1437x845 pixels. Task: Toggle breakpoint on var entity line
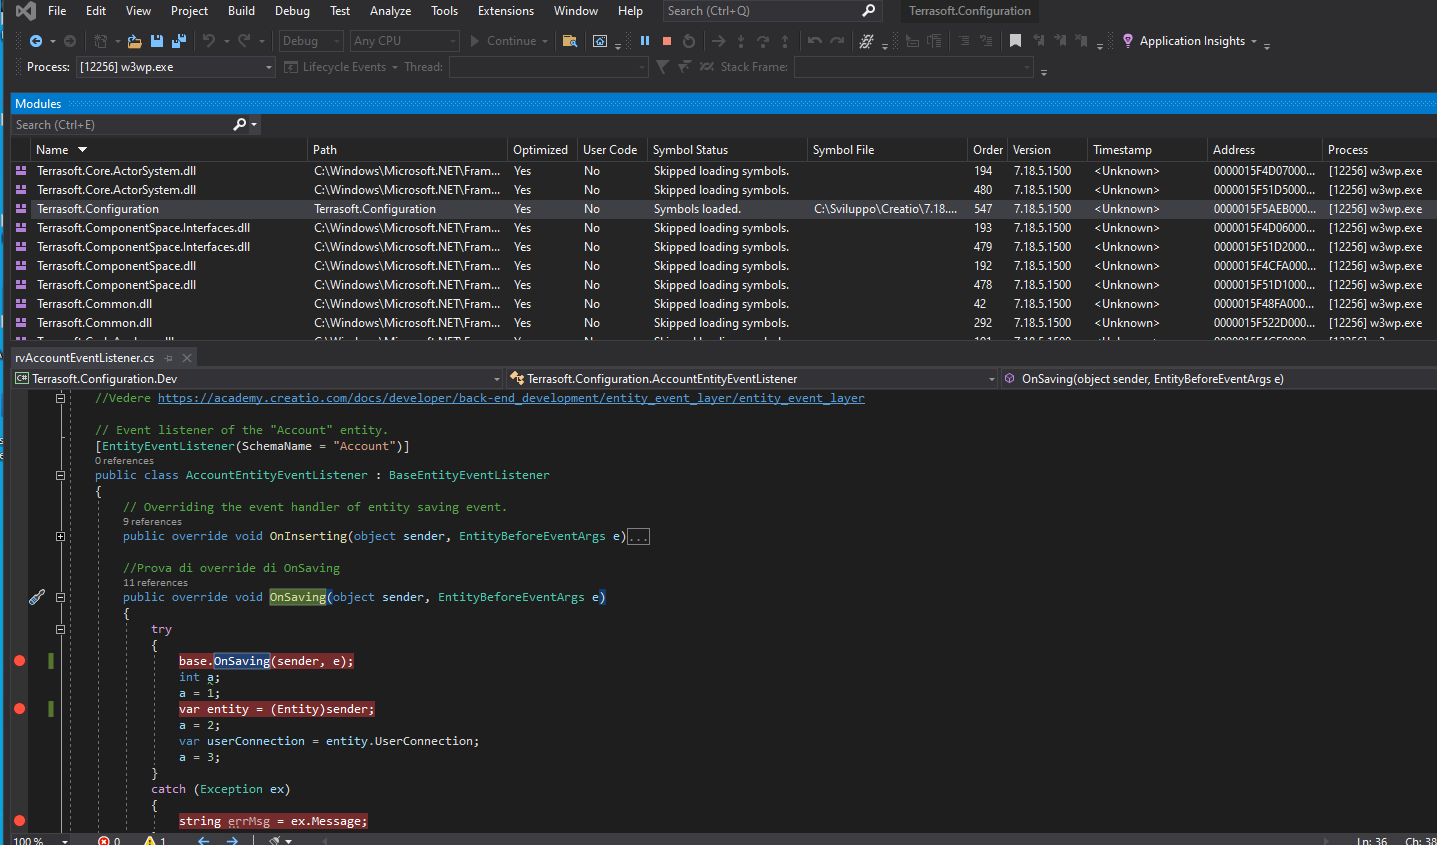pyautogui.click(x=19, y=709)
